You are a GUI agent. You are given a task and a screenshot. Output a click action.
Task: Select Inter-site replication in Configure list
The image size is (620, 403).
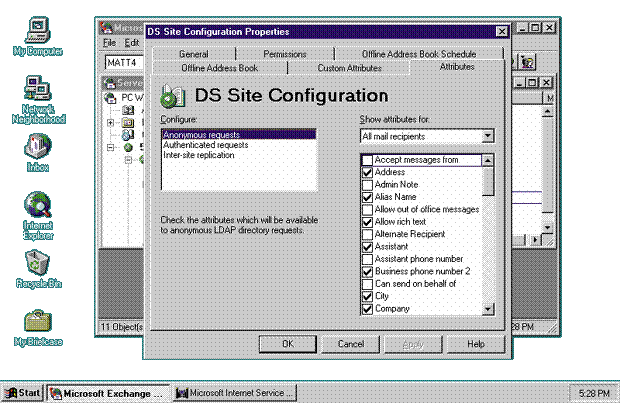239,155
